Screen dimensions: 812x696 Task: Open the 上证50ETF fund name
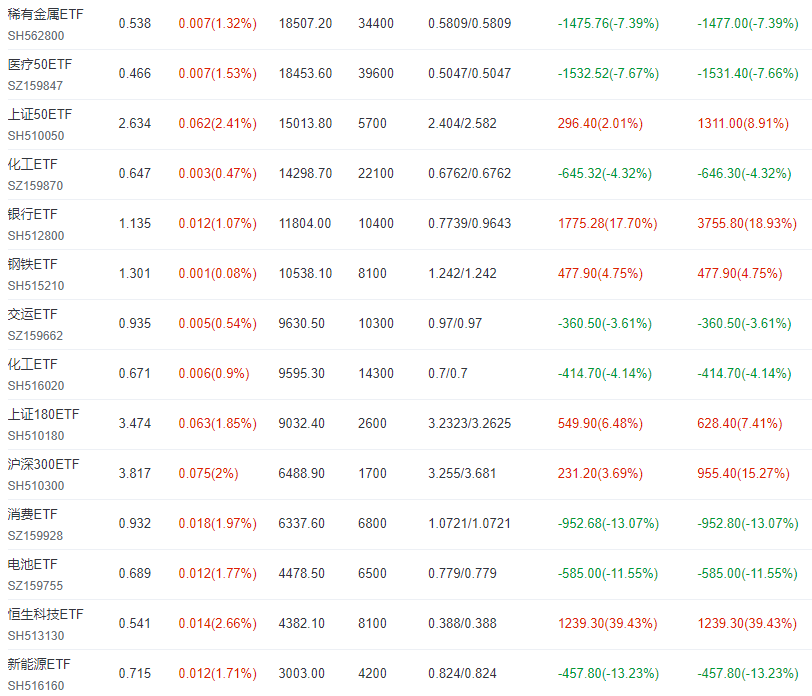[39, 114]
